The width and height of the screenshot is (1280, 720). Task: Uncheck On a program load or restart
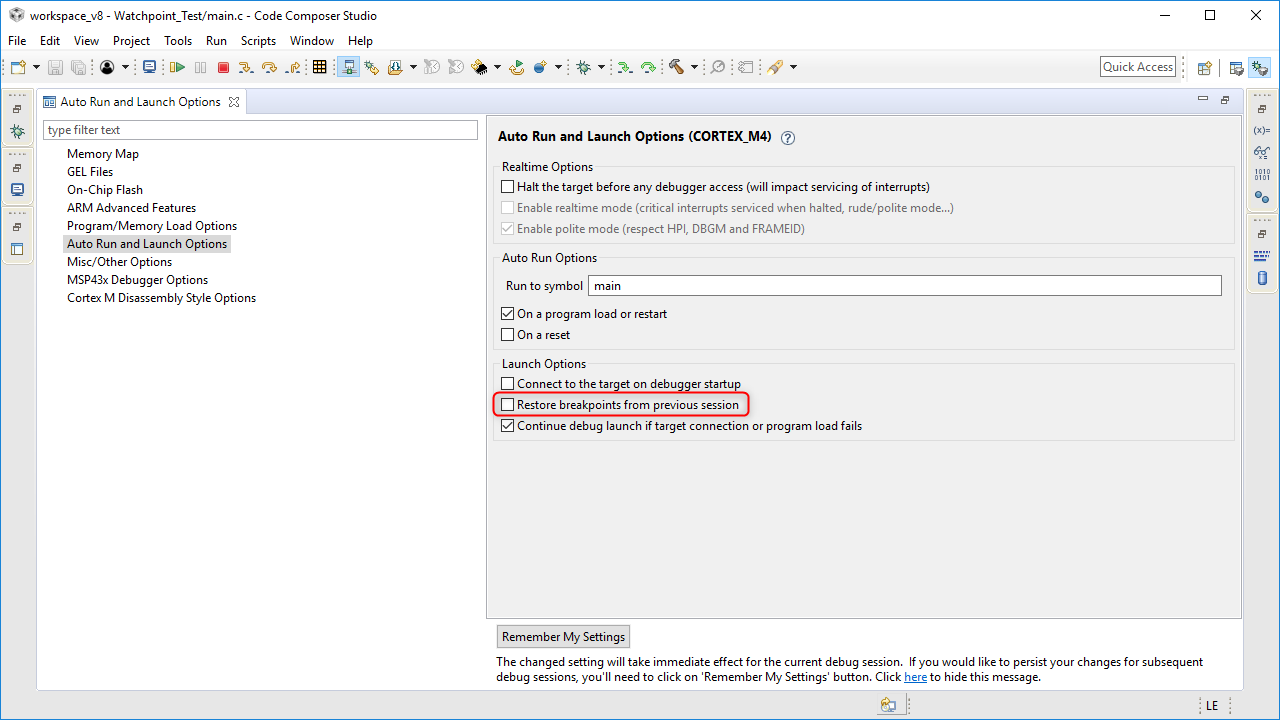point(508,314)
